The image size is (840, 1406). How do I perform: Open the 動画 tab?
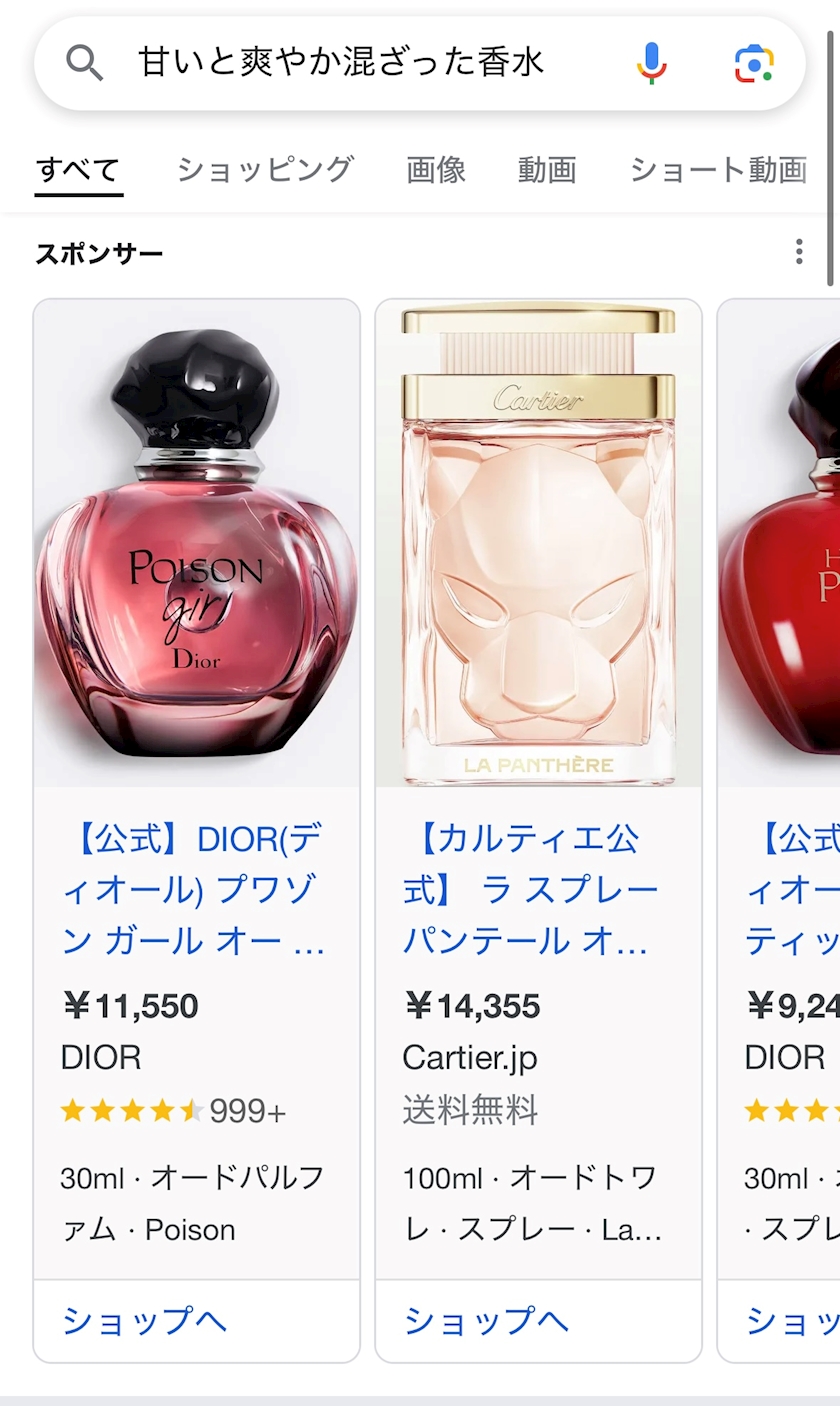[547, 170]
